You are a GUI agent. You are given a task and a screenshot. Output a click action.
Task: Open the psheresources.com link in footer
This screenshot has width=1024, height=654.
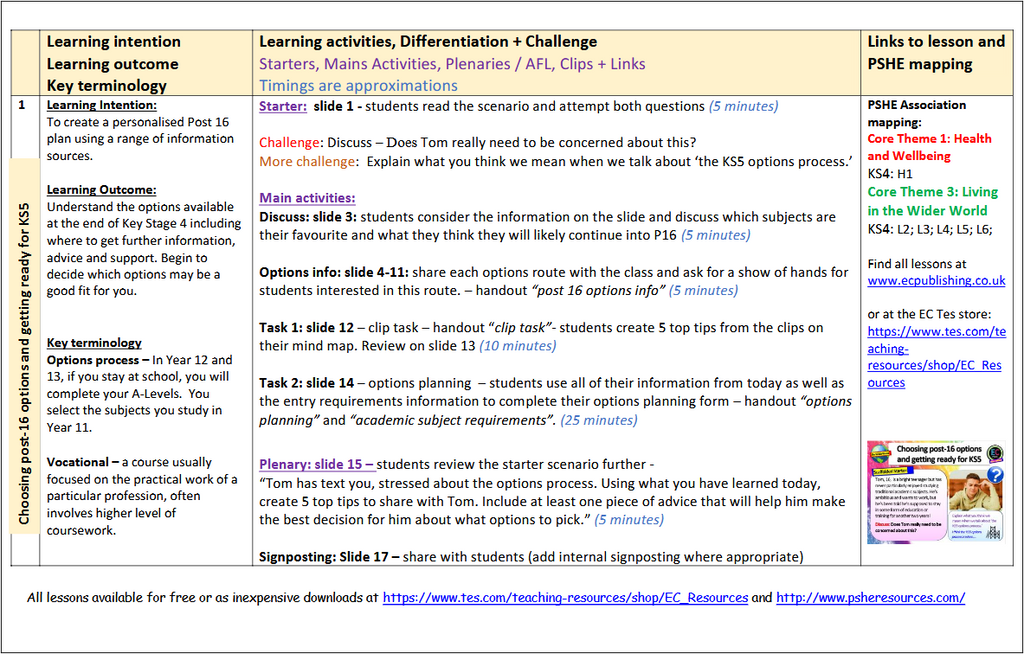point(870,597)
